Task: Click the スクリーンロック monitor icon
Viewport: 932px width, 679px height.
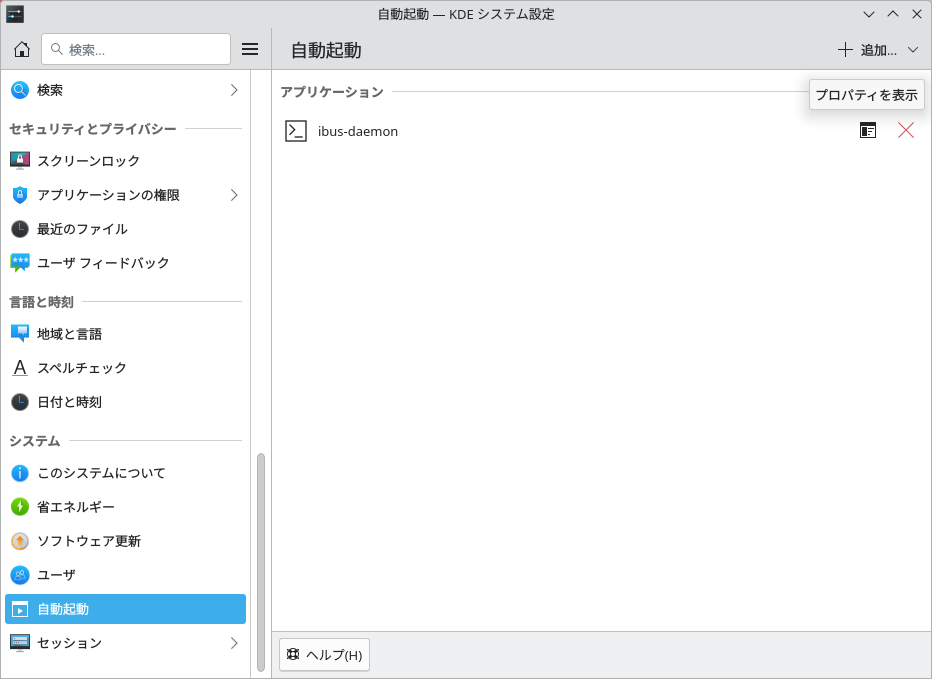Action: (20, 161)
